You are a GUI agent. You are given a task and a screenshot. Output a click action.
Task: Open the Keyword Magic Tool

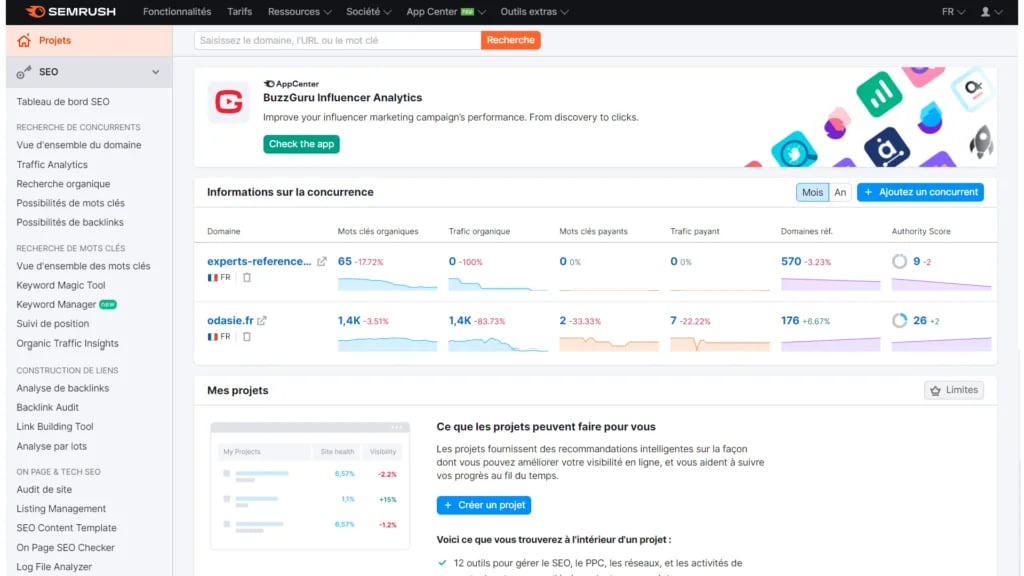pyautogui.click(x=62, y=284)
